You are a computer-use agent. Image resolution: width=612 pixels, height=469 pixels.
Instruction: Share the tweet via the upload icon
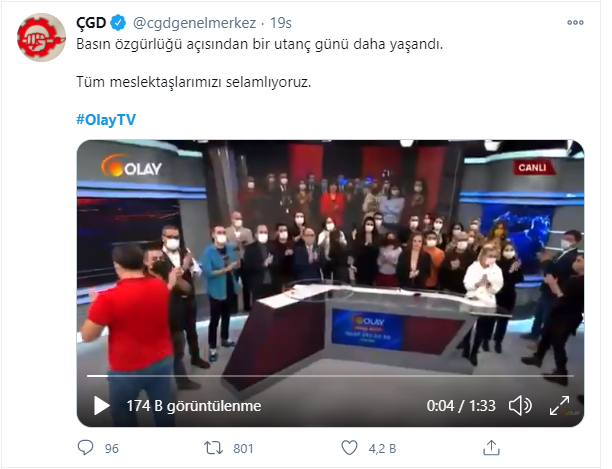point(491,448)
